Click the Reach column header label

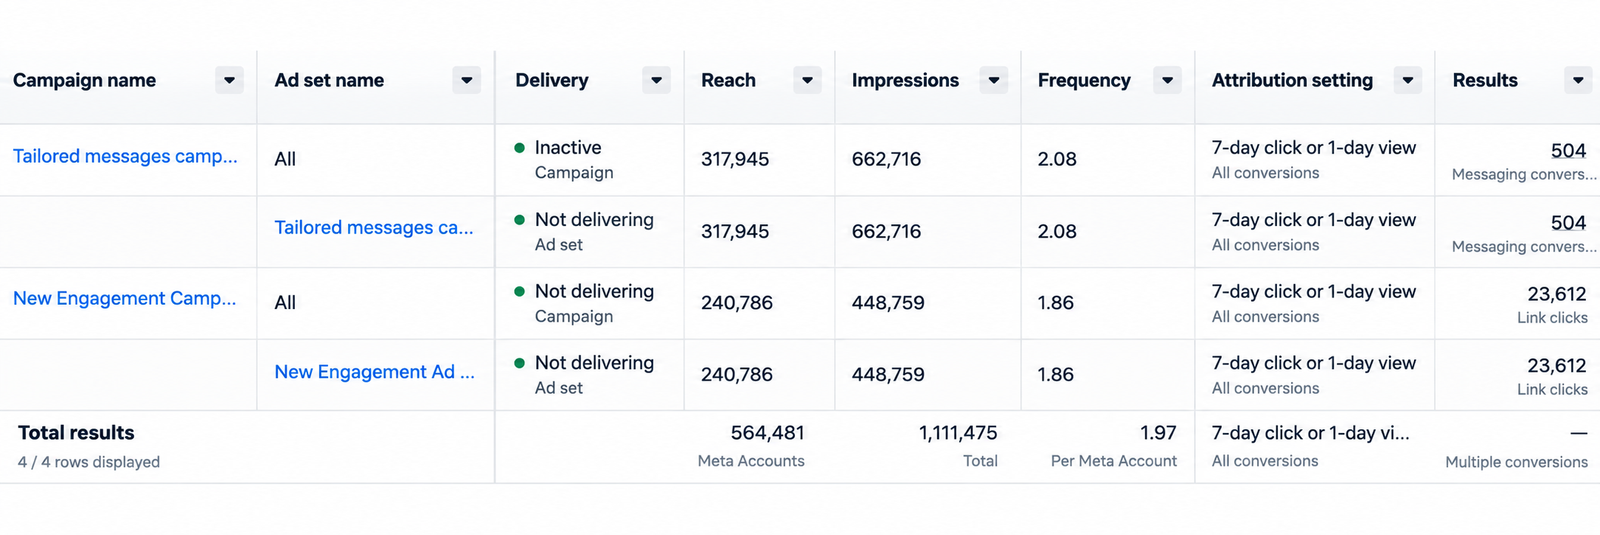coord(728,80)
